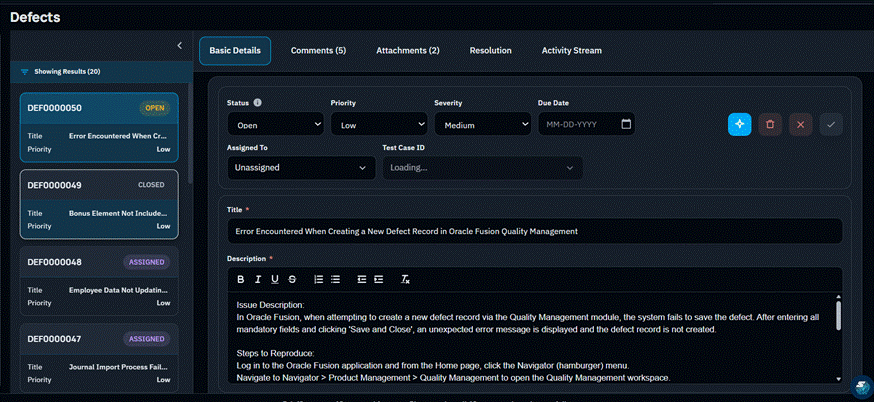Click the ASSIGNED badge on DEF0000048
The image size is (874, 402).
coord(147,262)
